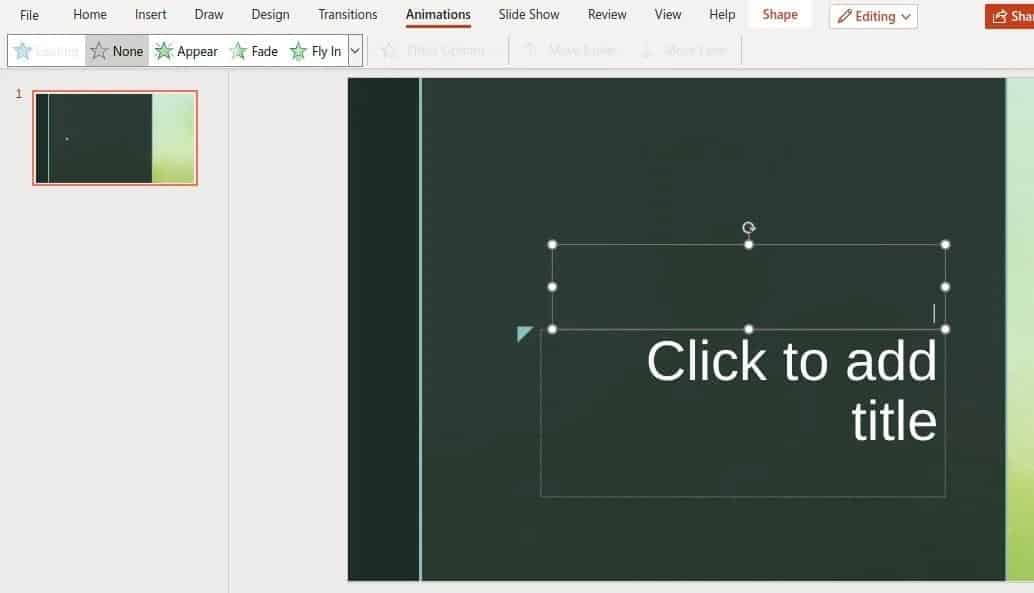Viewport: 1034px width, 593px height.
Task: Switch to the Draw tab
Action: coord(208,14)
